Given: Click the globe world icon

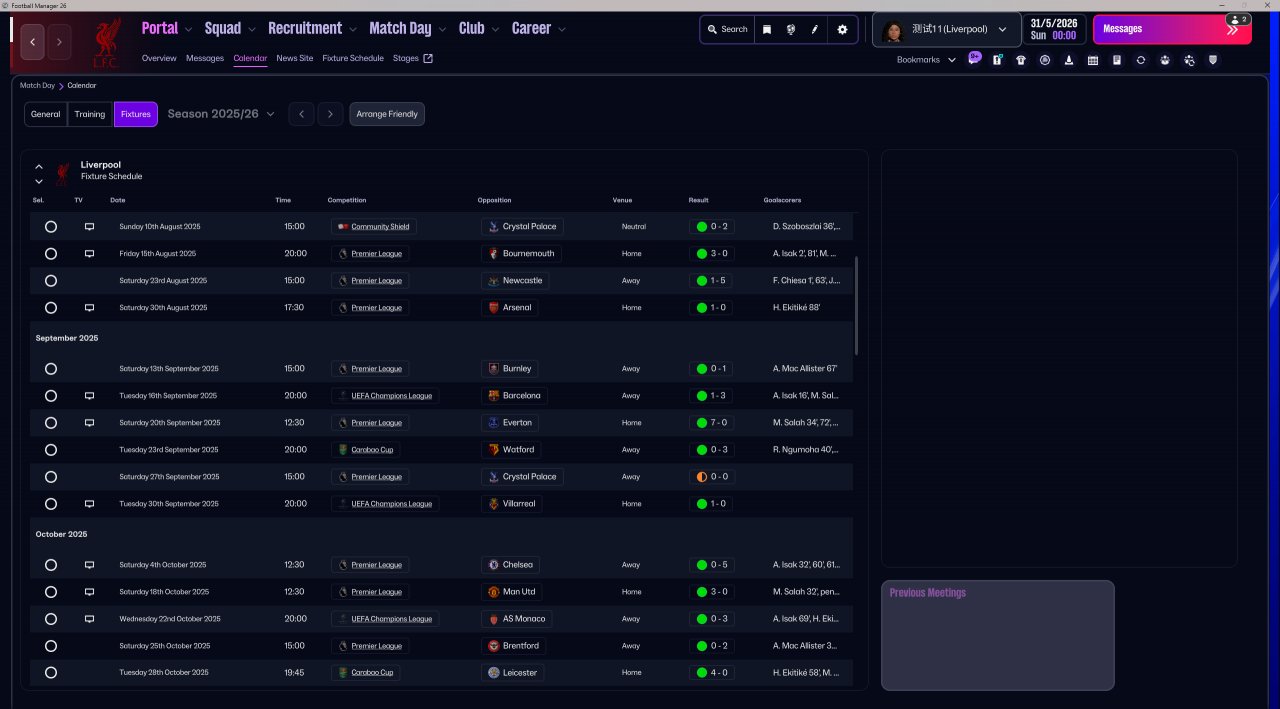Looking at the screenshot, I should pyautogui.click(x=790, y=30).
